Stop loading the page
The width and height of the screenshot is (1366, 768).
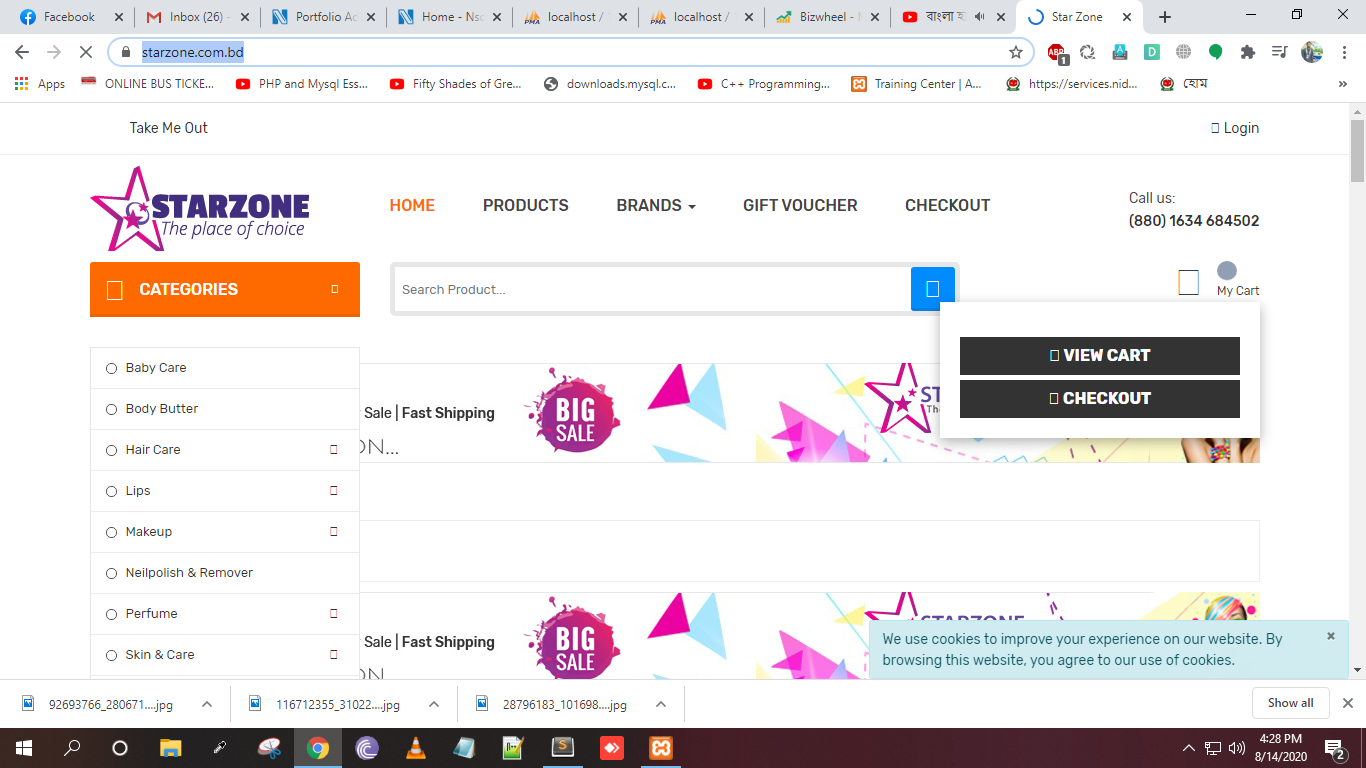click(x=86, y=52)
